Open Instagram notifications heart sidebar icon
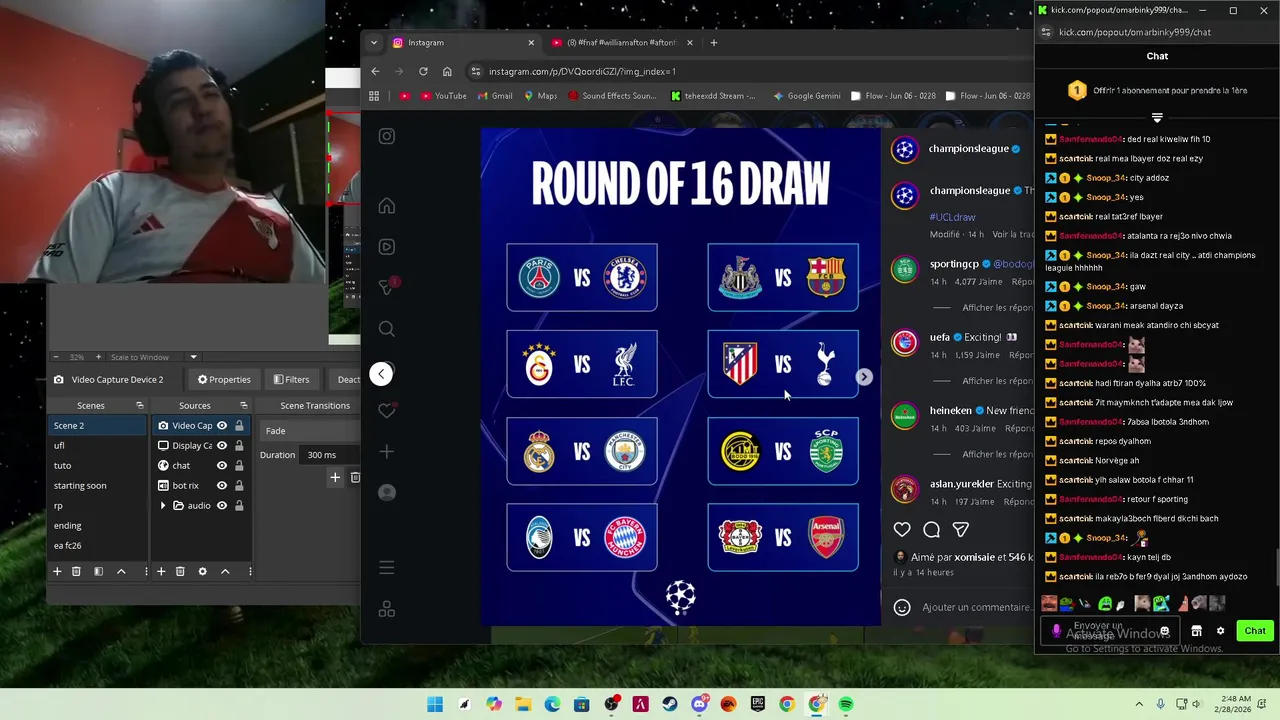The image size is (1280, 720). point(387,411)
